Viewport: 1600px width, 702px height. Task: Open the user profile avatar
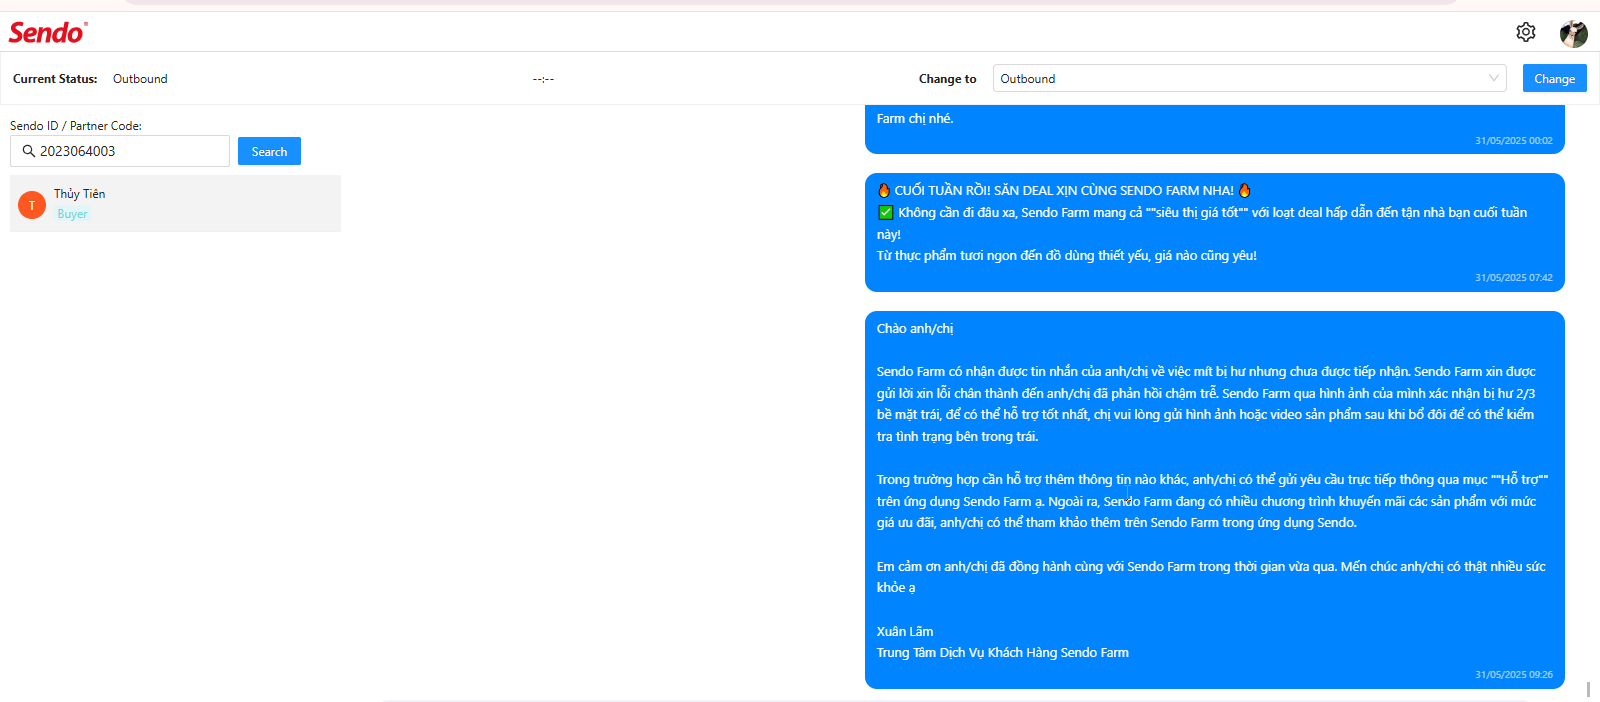[x=1574, y=33]
